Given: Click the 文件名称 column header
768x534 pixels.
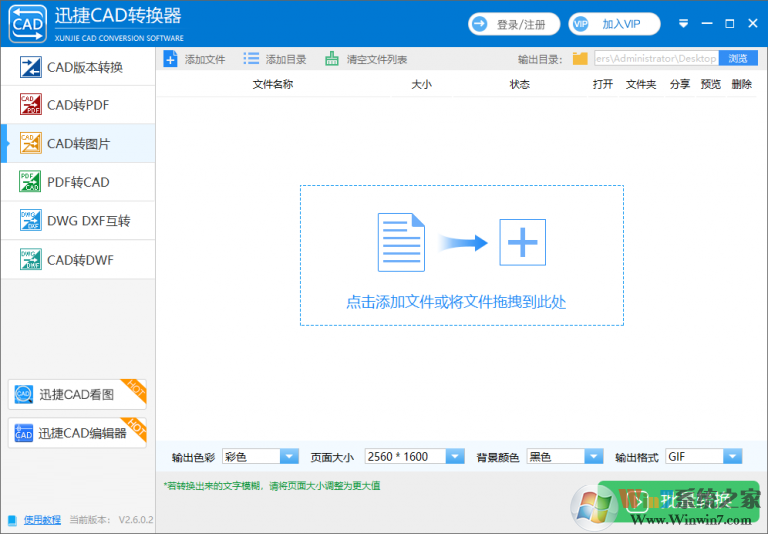Looking at the screenshot, I should 273,85.
